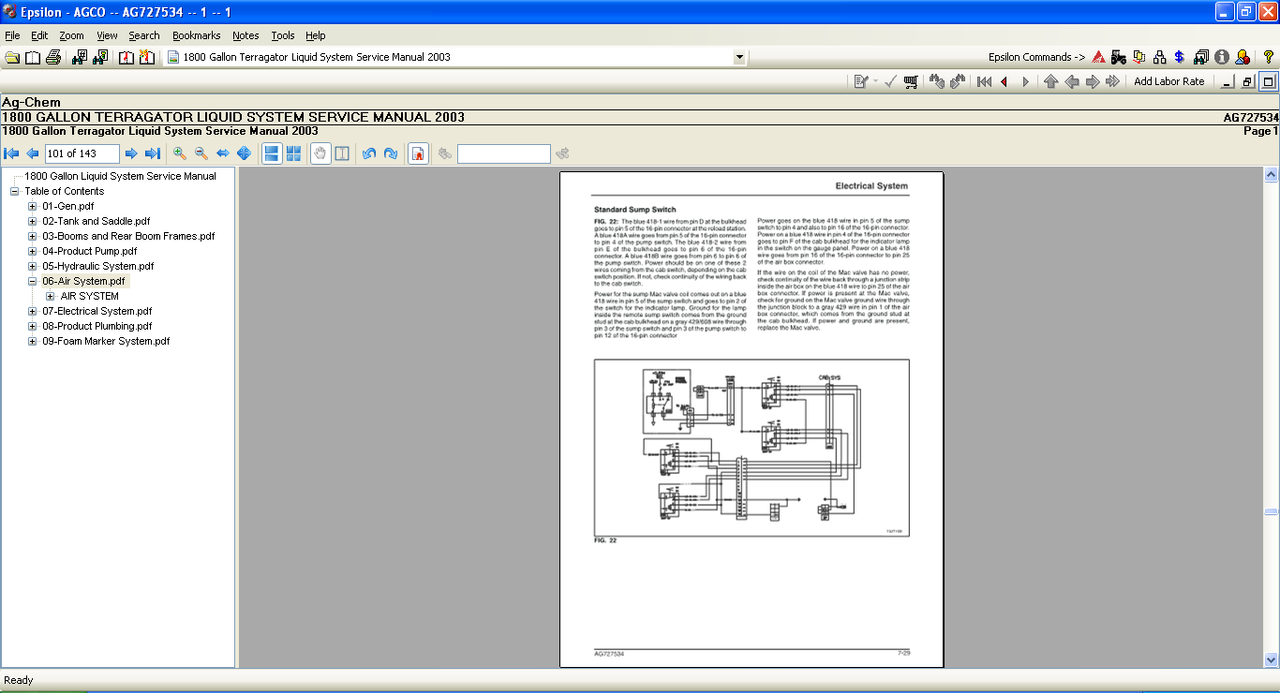
Task: Click the scrollbar down arrow of viewer
Action: tap(1272, 660)
